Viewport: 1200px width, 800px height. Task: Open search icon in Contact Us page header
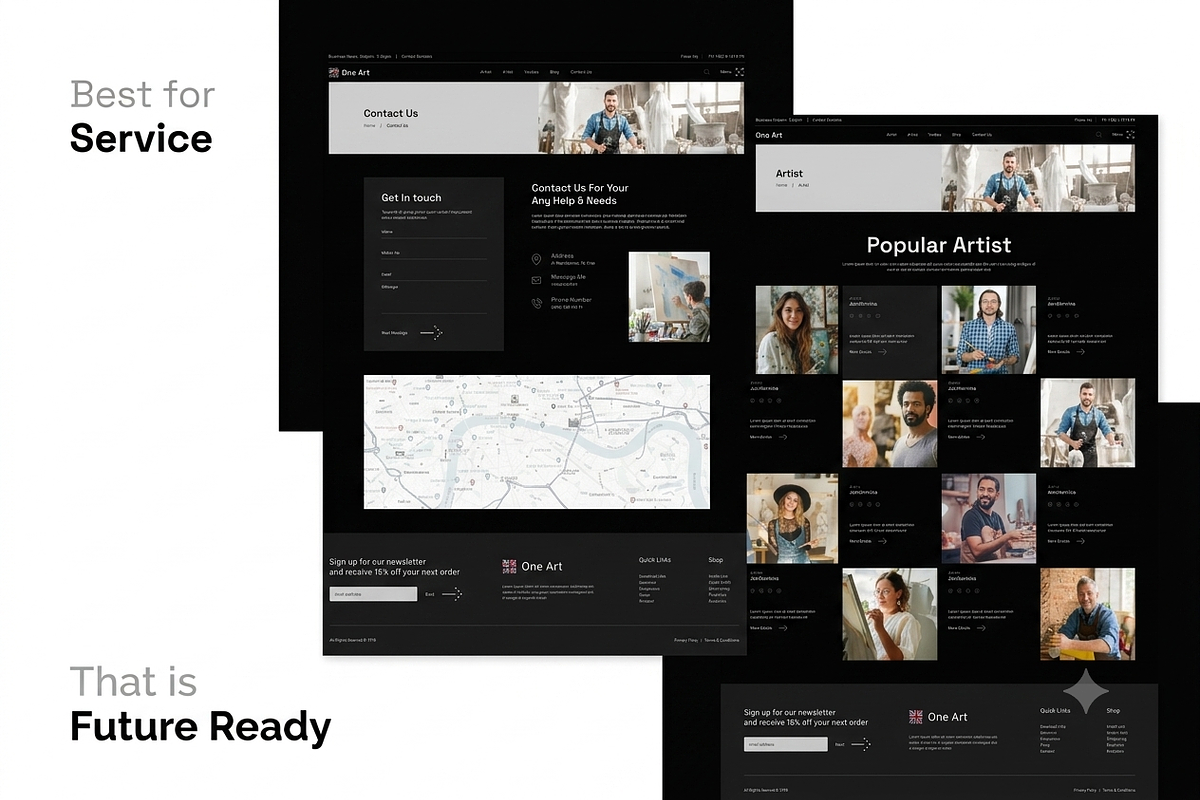tap(706, 72)
